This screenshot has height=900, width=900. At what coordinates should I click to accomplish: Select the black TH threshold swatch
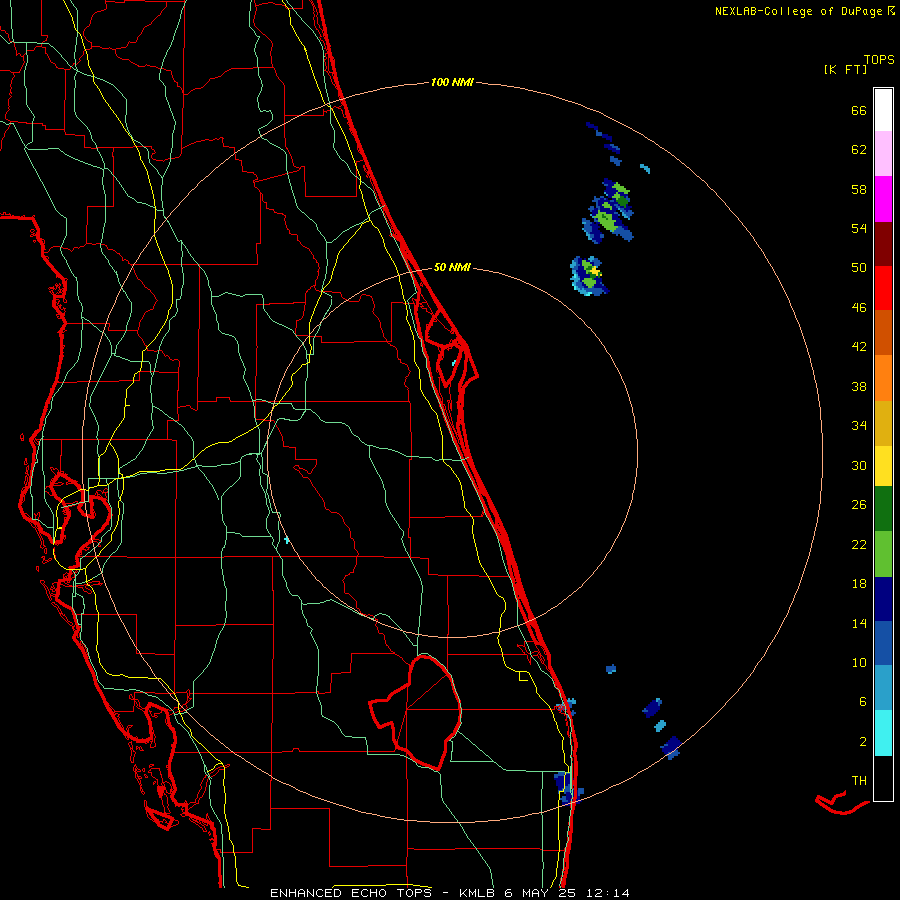click(883, 778)
